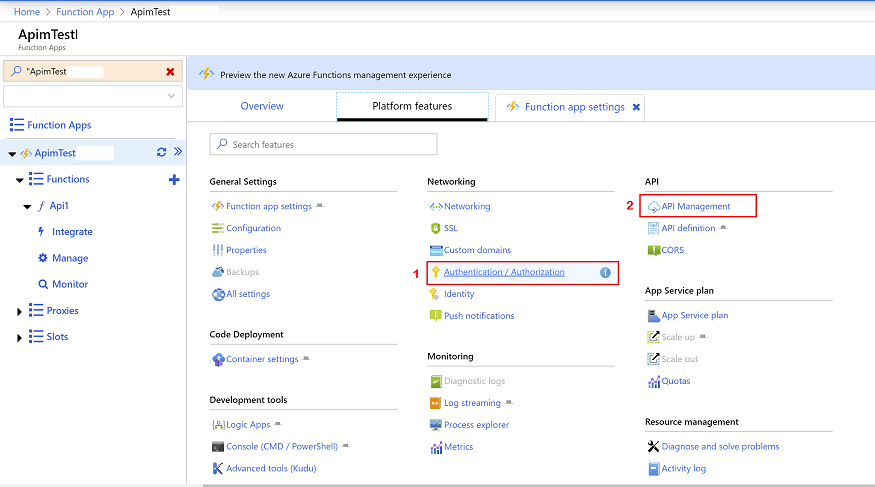
Task: Click the SSL shield icon
Action: (436, 228)
